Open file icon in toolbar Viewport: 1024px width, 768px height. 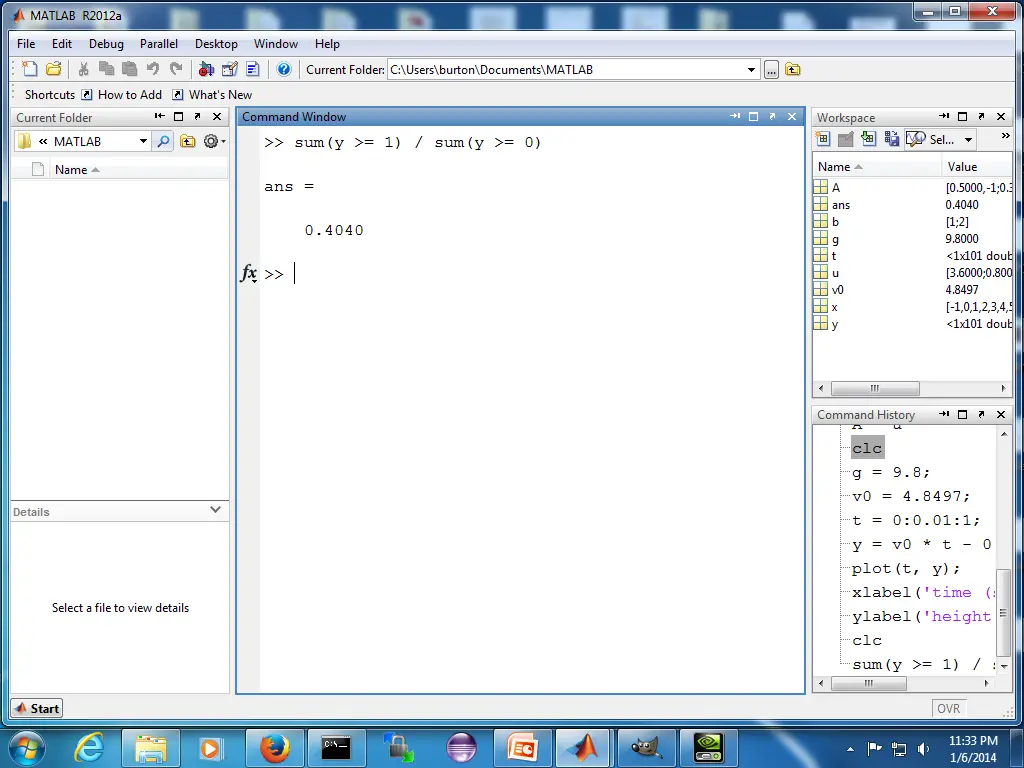click(x=54, y=69)
